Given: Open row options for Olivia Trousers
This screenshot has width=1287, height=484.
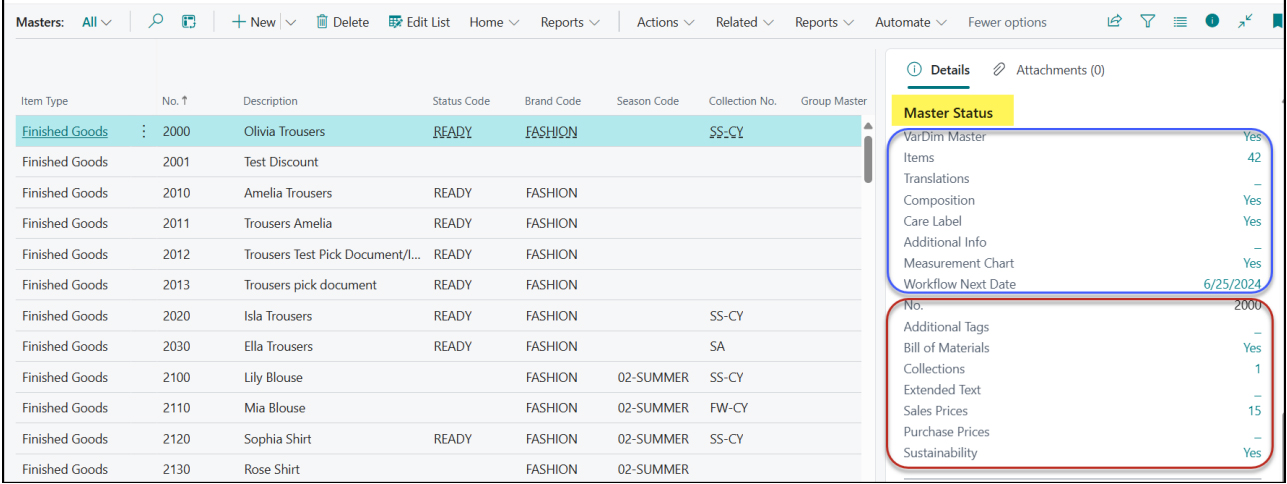Looking at the screenshot, I should 144,131.
